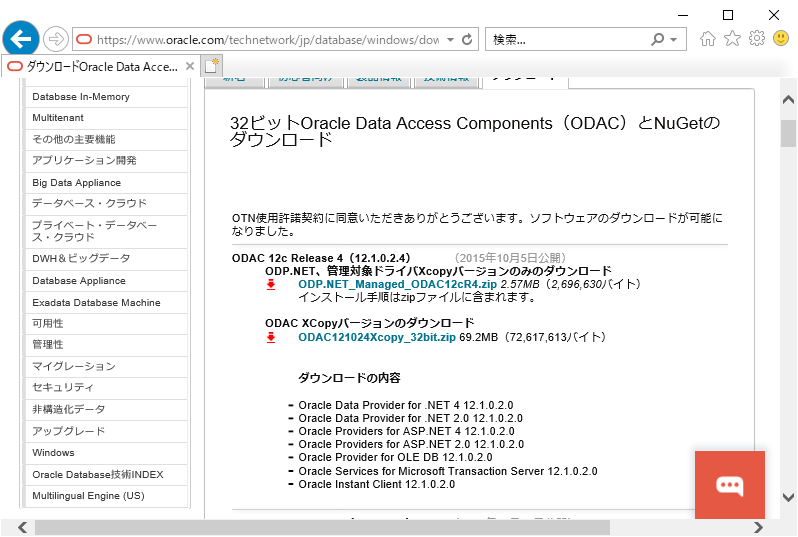Open セキュリティ sidebar item
The height and width of the screenshot is (537, 798).
(106, 388)
